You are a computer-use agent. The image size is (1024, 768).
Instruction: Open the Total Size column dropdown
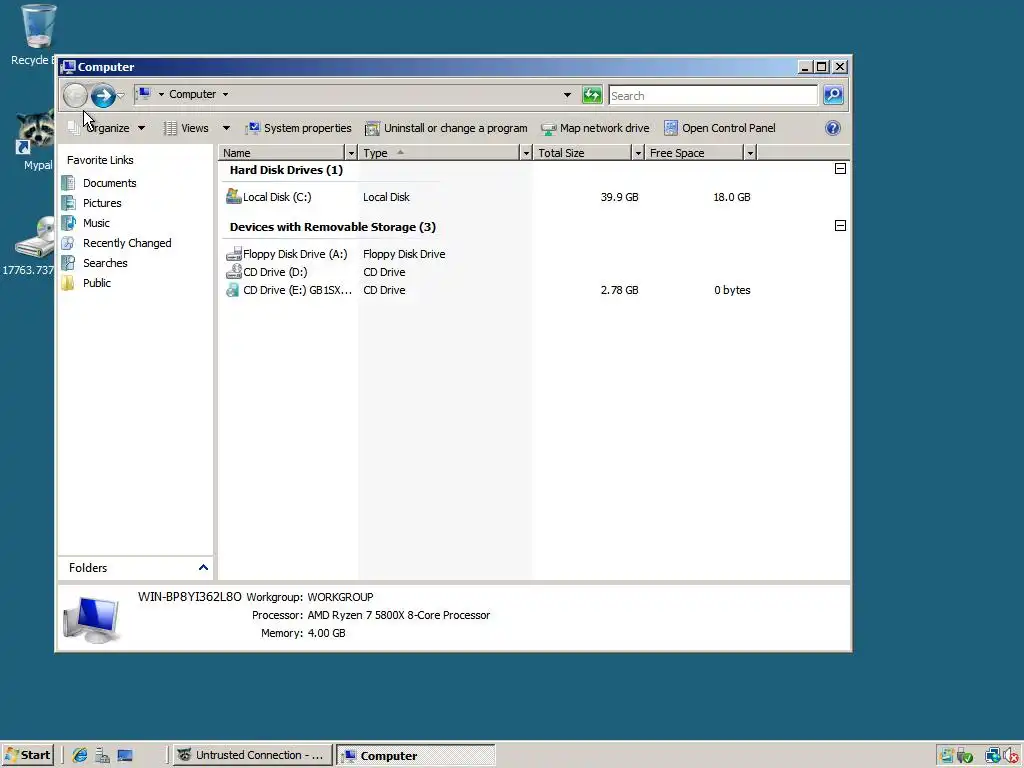click(638, 153)
